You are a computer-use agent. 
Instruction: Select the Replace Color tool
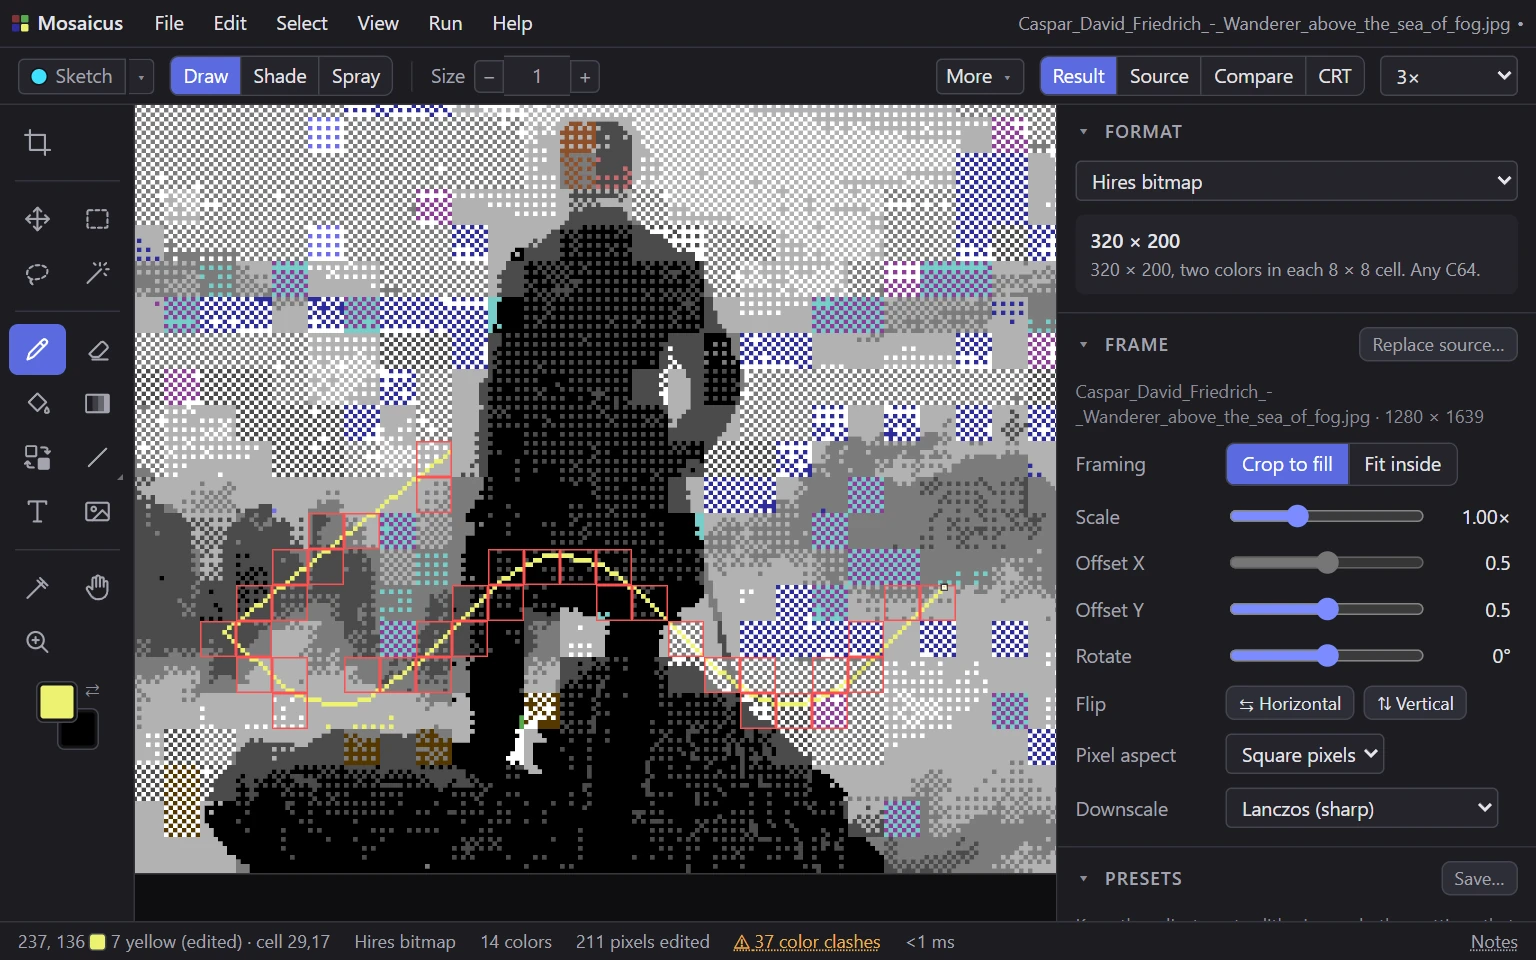click(37, 458)
